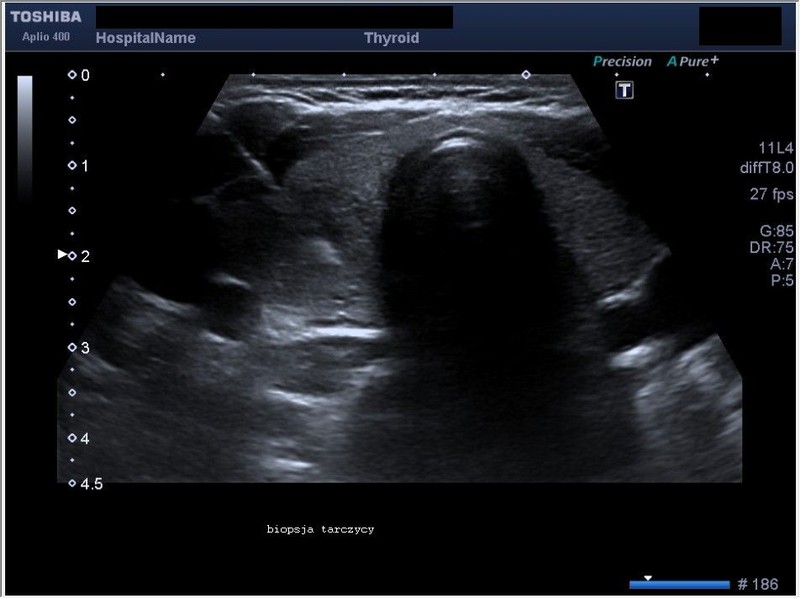Image resolution: width=800 pixels, height=598 pixels.
Task: Click the A:7 parameter value
Action: 782,264
